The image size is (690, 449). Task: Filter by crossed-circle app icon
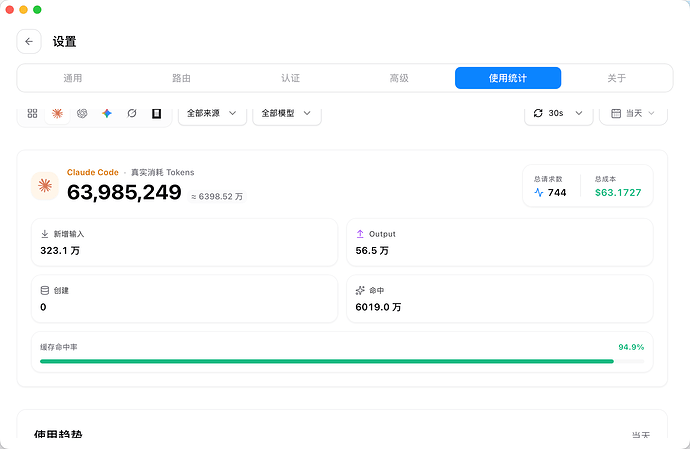pos(132,113)
